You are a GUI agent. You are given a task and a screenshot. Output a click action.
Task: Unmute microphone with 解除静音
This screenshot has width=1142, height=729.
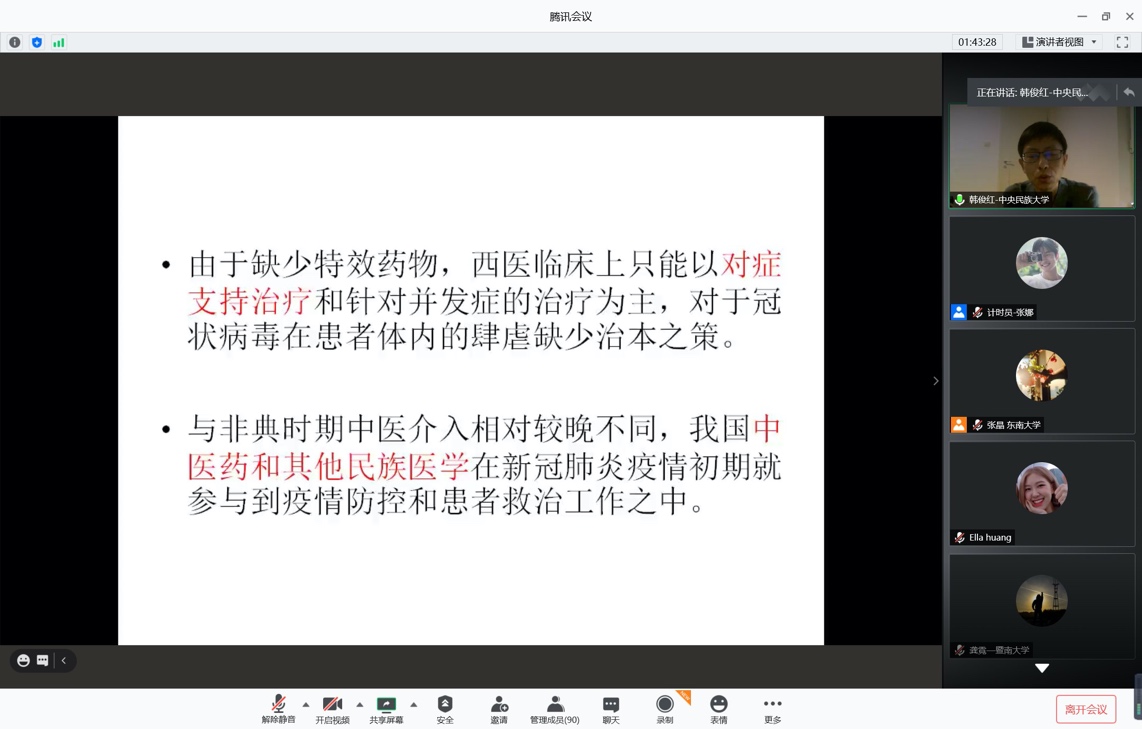point(278,709)
